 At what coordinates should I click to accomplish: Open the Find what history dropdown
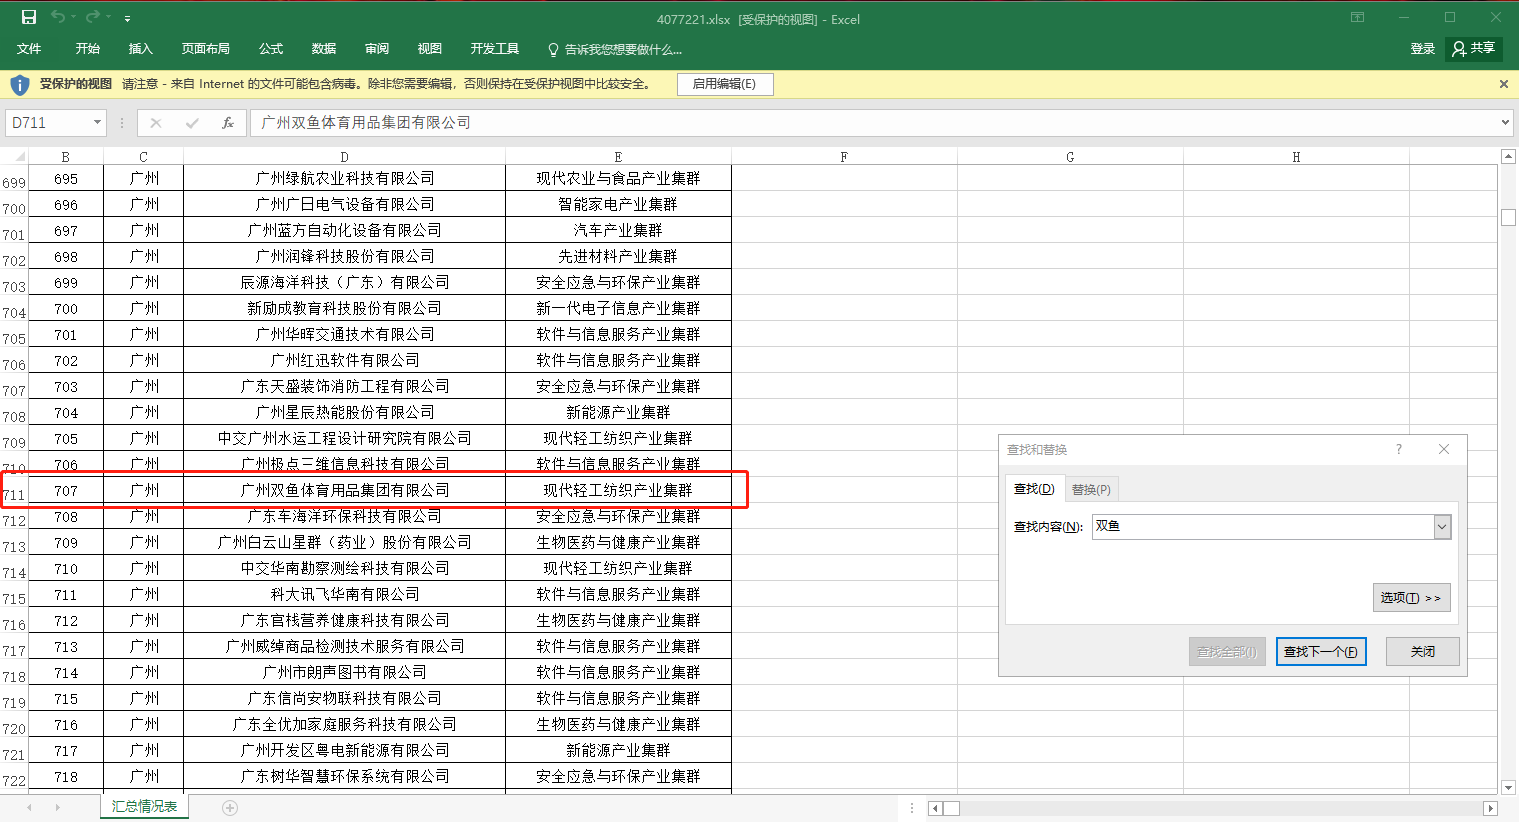(x=1442, y=527)
